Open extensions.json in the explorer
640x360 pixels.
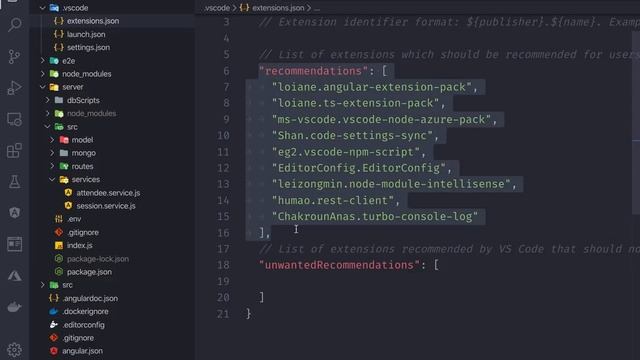pyautogui.click(x=93, y=21)
